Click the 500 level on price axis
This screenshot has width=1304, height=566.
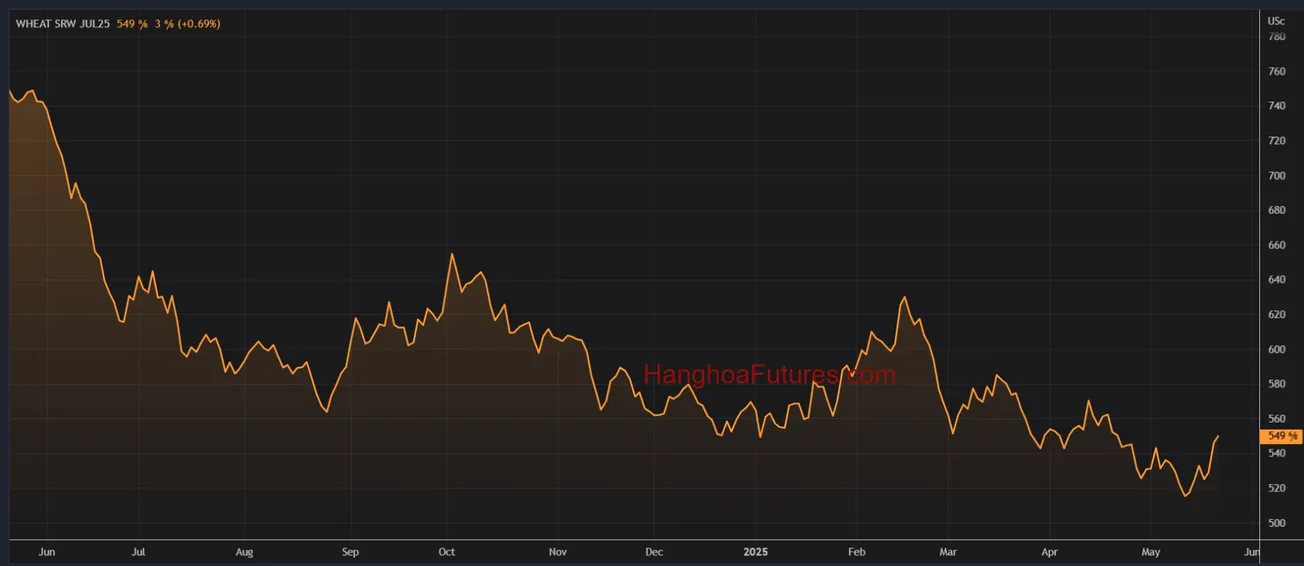(x=1276, y=523)
